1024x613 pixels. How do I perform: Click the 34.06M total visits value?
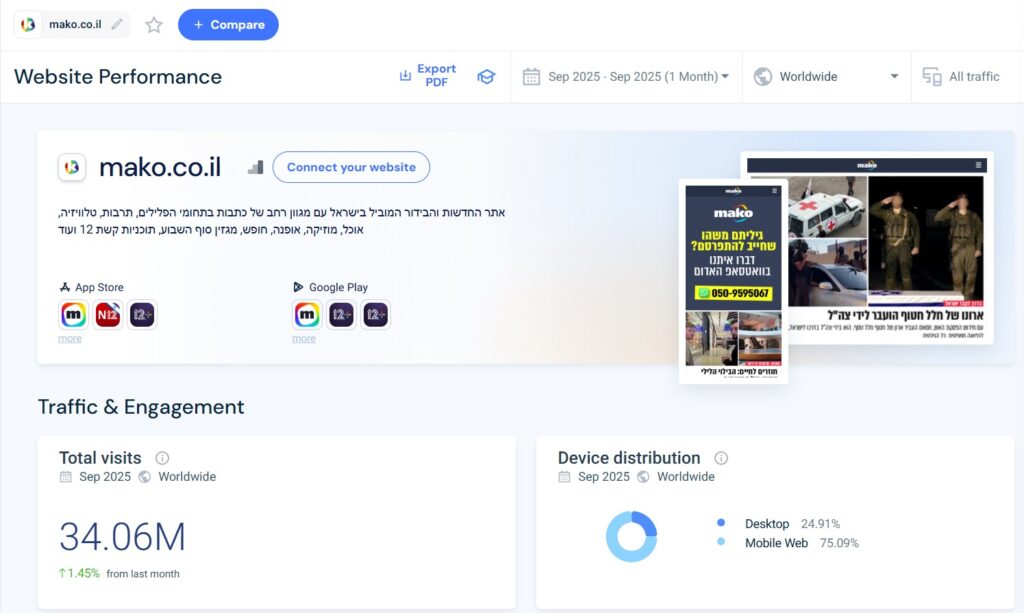[123, 537]
